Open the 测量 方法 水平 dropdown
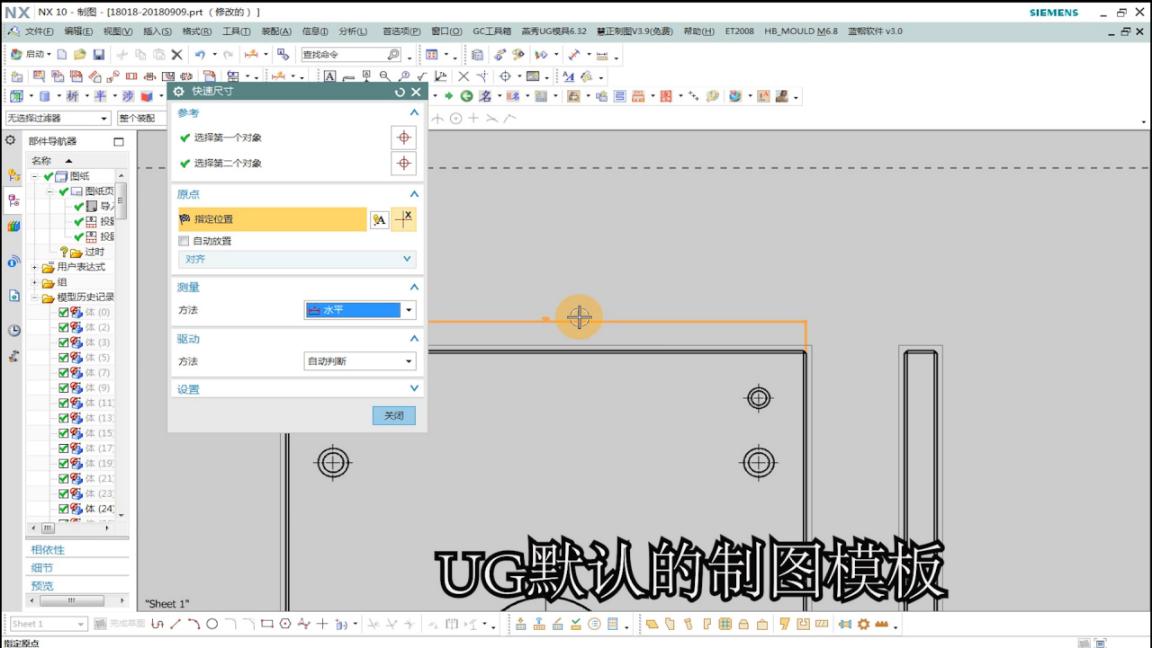Viewport: 1152px width, 648px height. (360, 310)
